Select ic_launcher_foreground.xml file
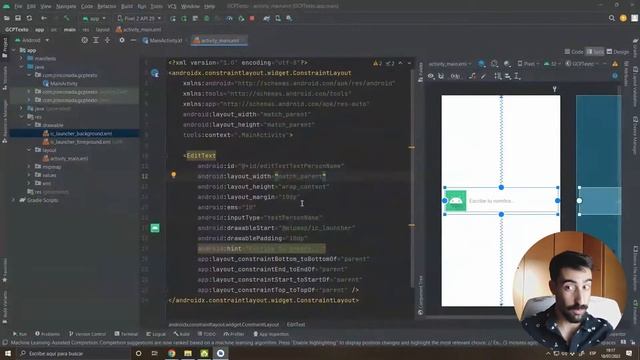The width and height of the screenshot is (640, 360). click(76, 142)
